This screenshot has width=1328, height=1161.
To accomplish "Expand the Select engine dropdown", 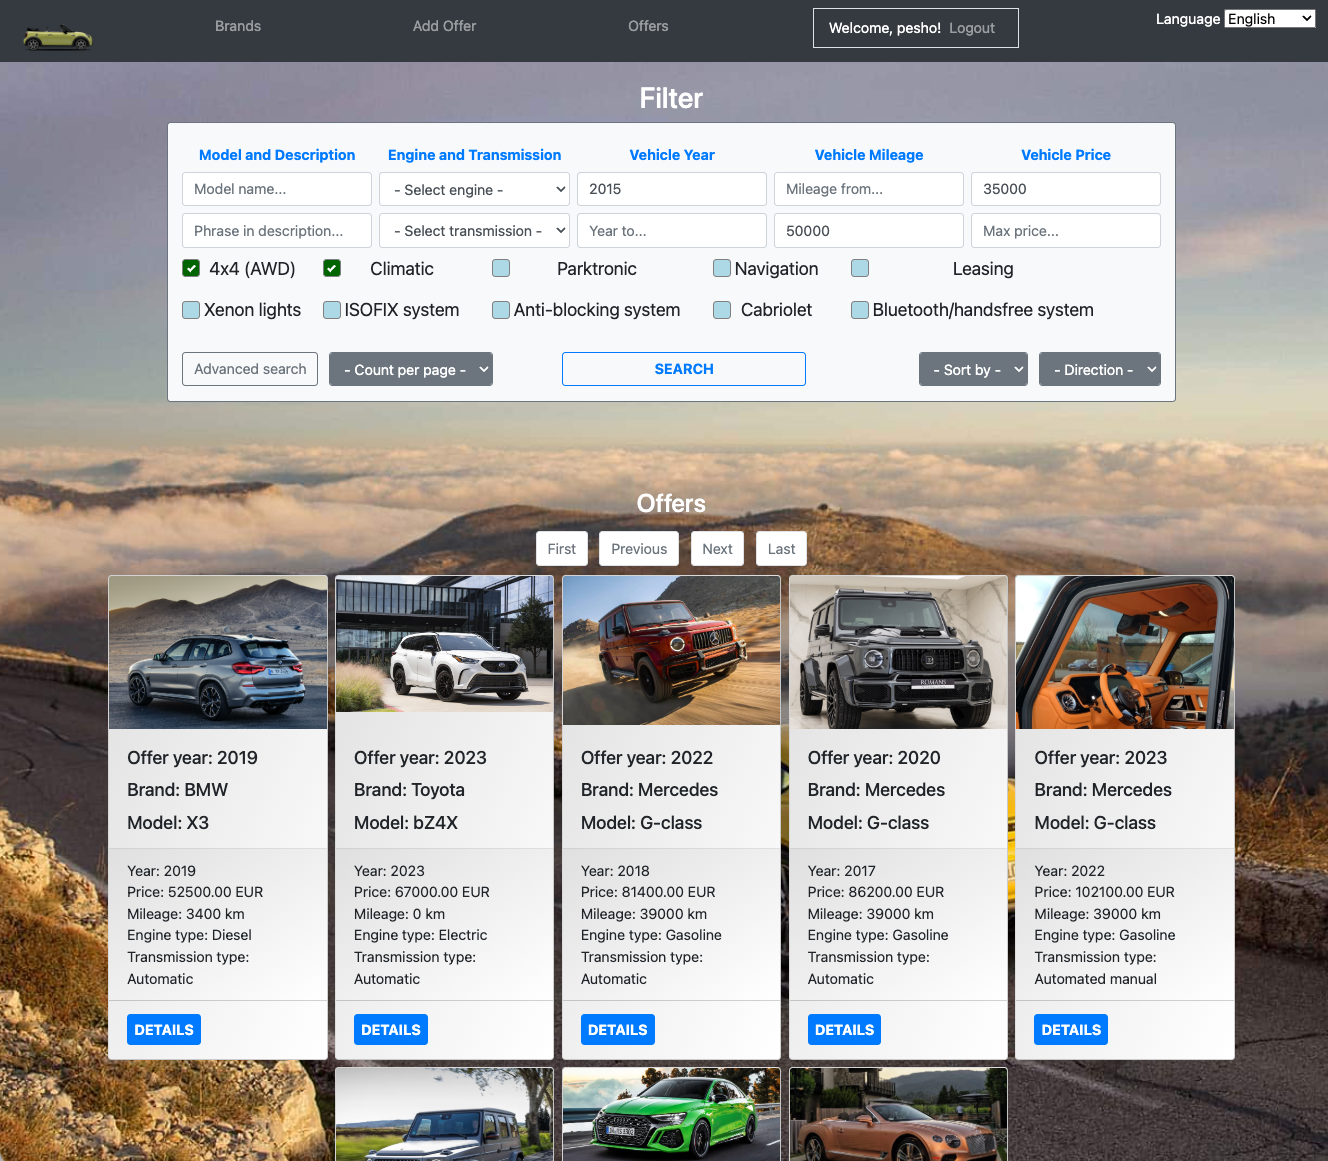I will pyautogui.click(x=474, y=189).
